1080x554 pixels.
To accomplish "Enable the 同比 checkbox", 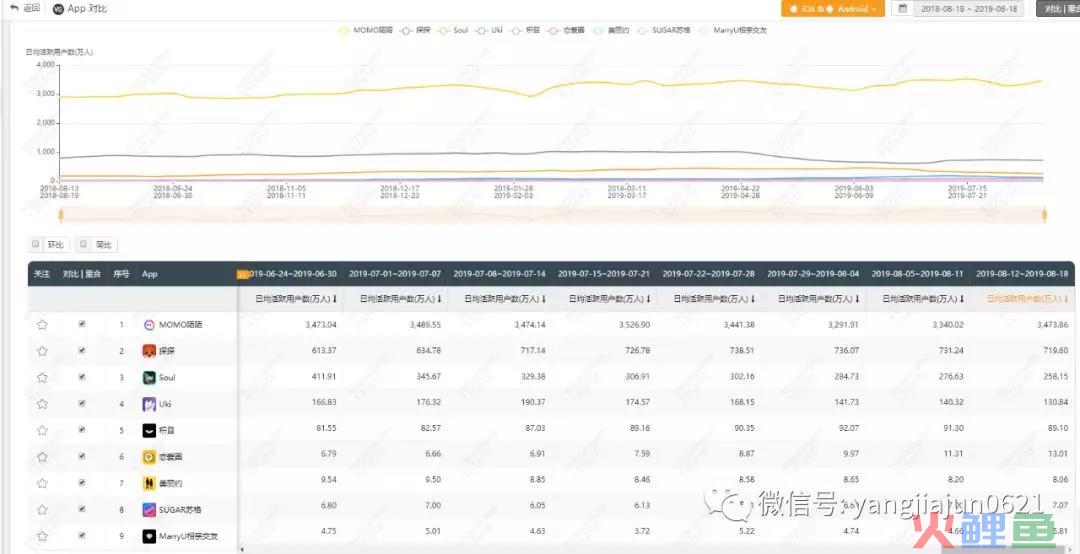I will coord(83,243).
